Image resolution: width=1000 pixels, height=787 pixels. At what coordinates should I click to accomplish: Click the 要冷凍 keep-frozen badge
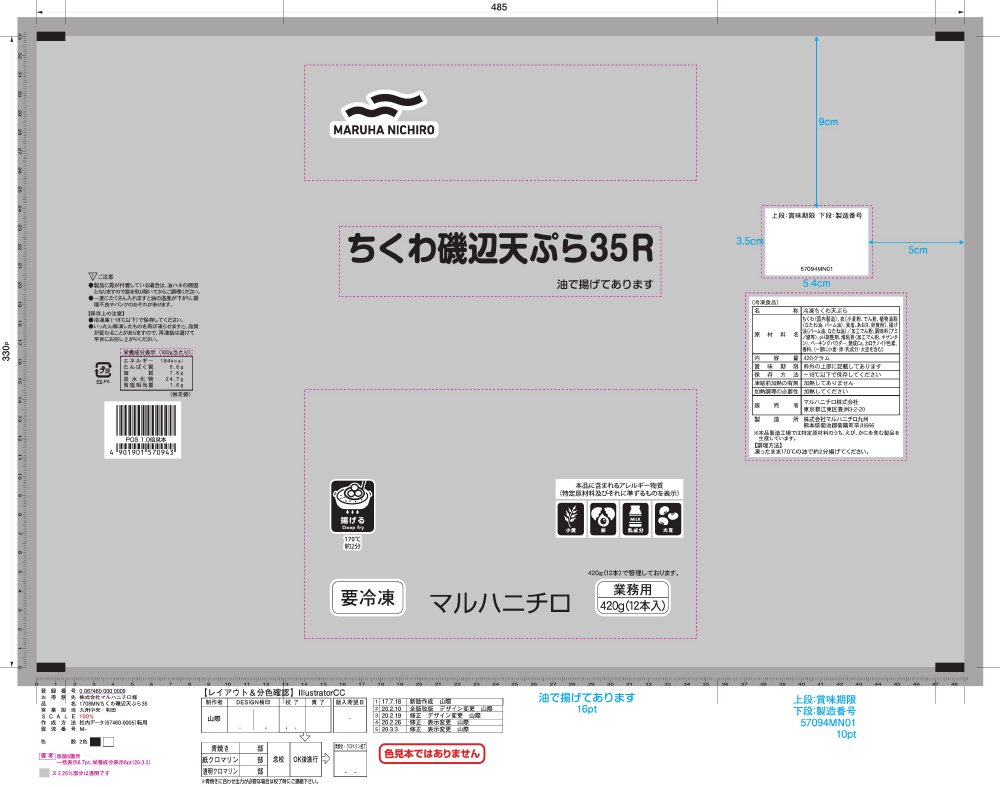coord(367,598)
